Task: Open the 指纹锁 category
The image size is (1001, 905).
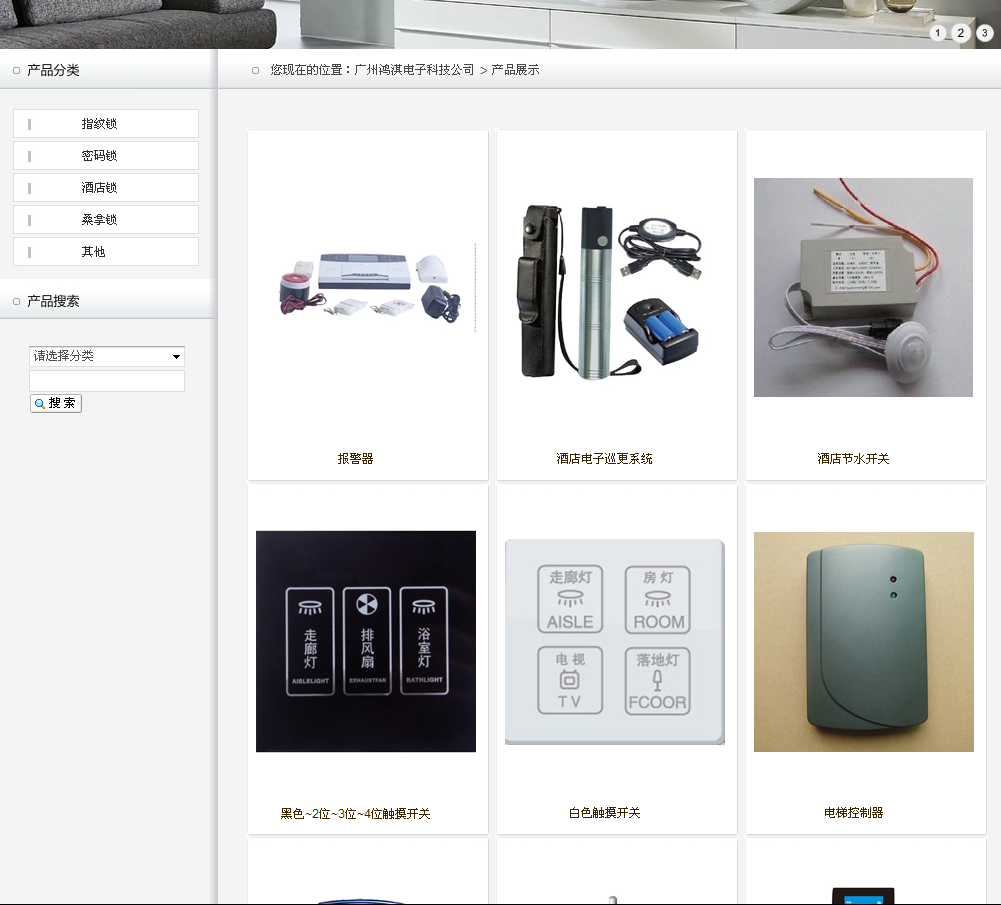Action: tap(106, 124)
